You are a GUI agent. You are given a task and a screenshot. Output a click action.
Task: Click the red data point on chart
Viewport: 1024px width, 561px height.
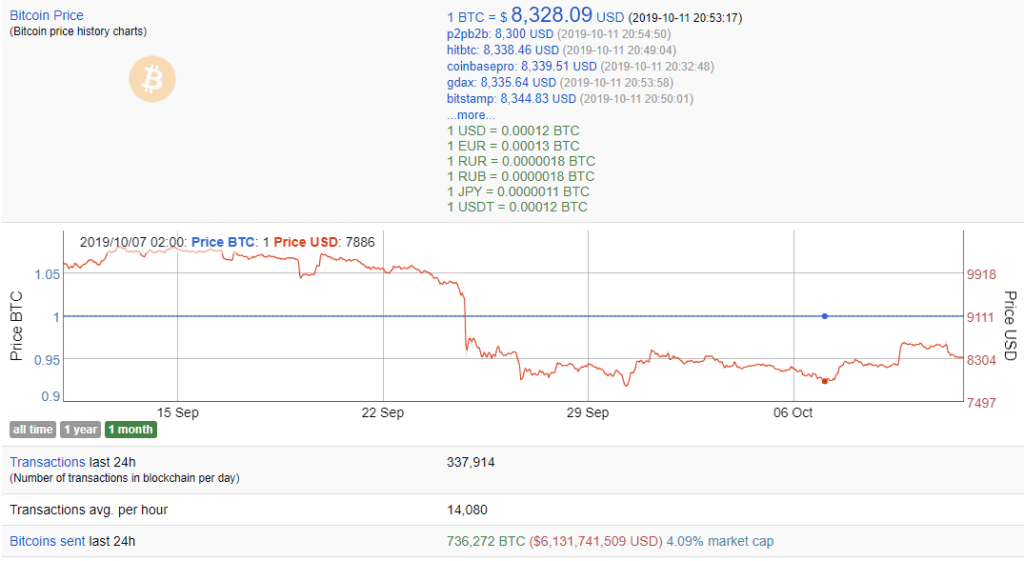pos(824,381)
